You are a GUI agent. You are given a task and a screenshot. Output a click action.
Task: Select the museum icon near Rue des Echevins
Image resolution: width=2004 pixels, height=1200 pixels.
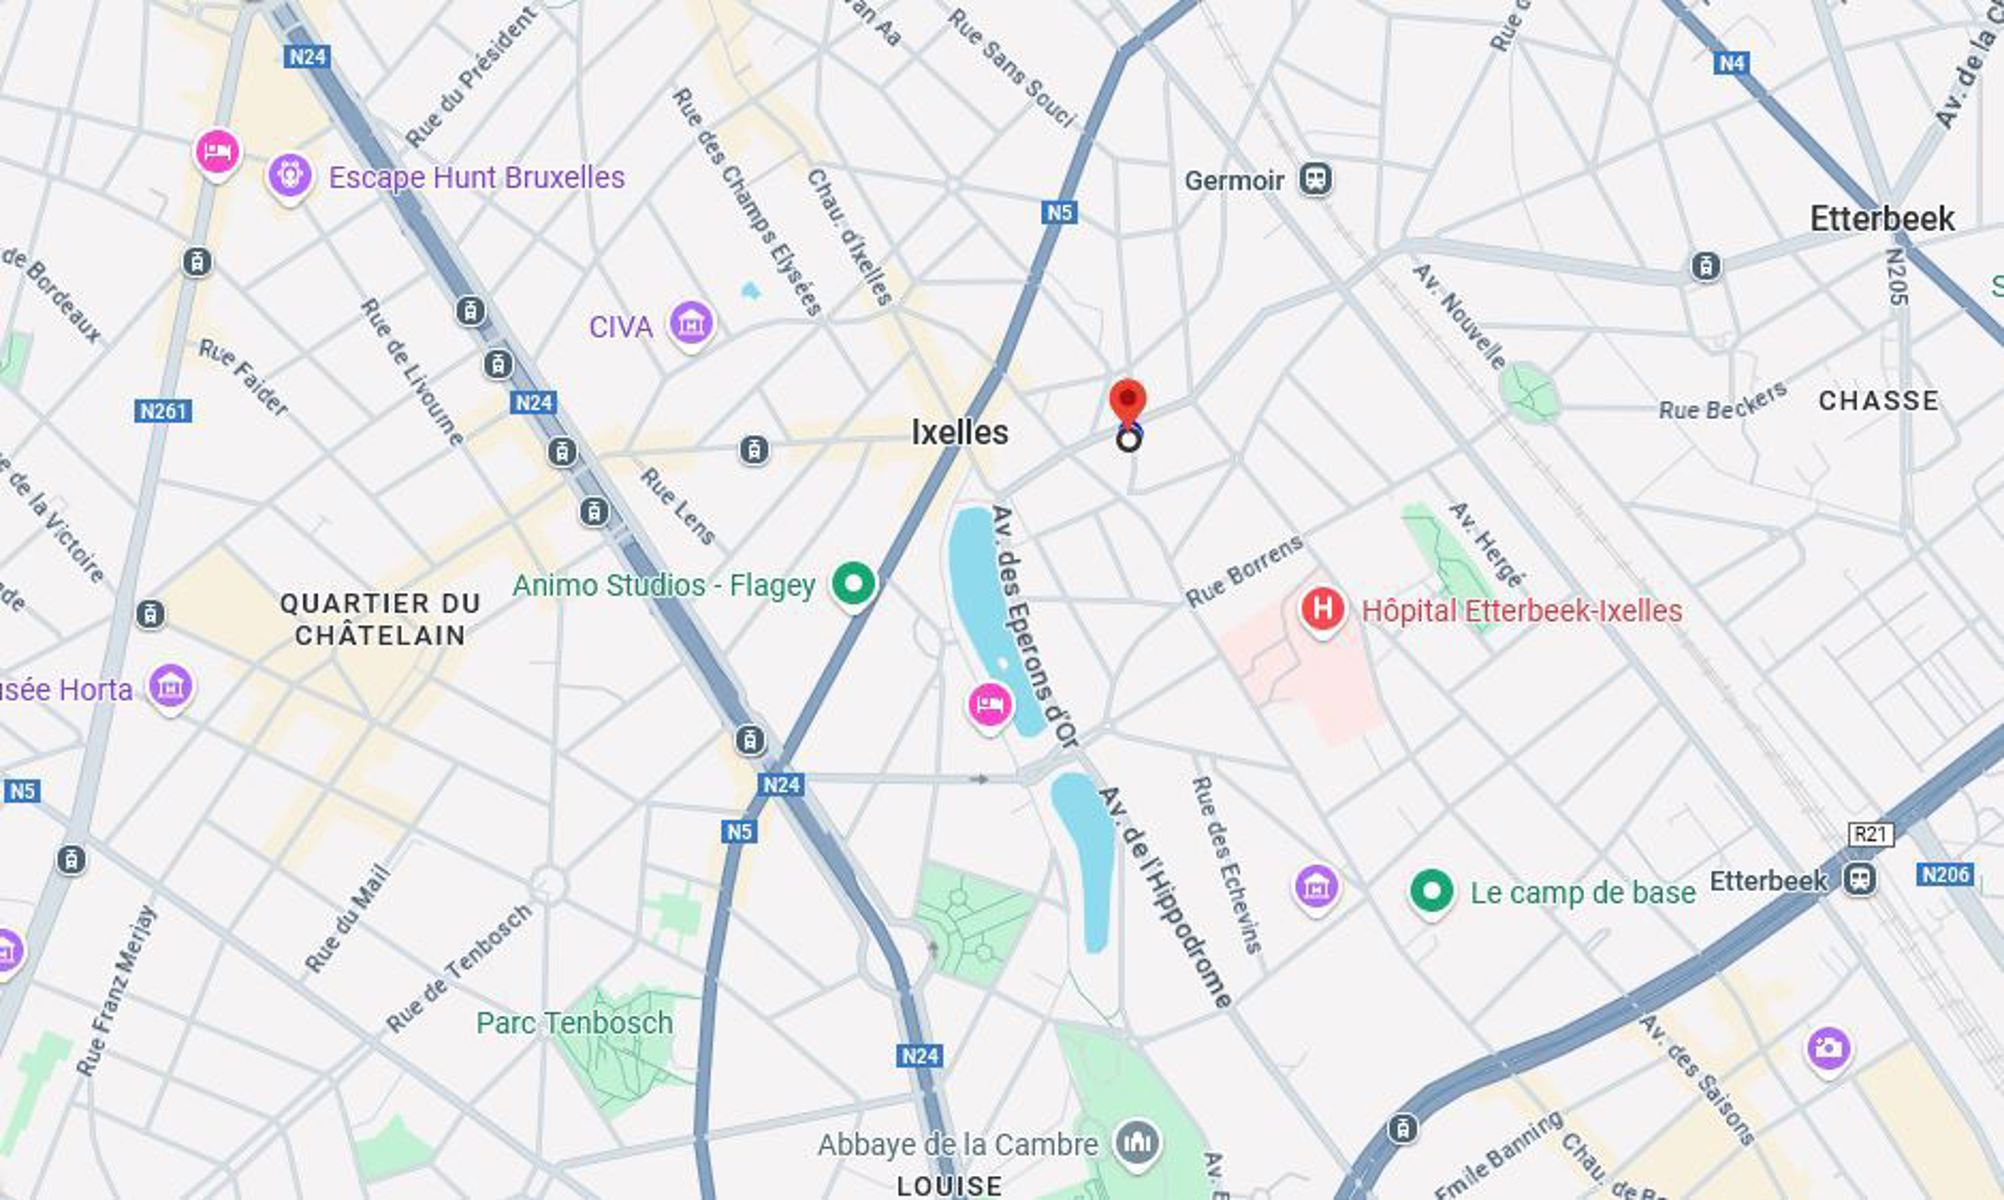point(1316,886)
